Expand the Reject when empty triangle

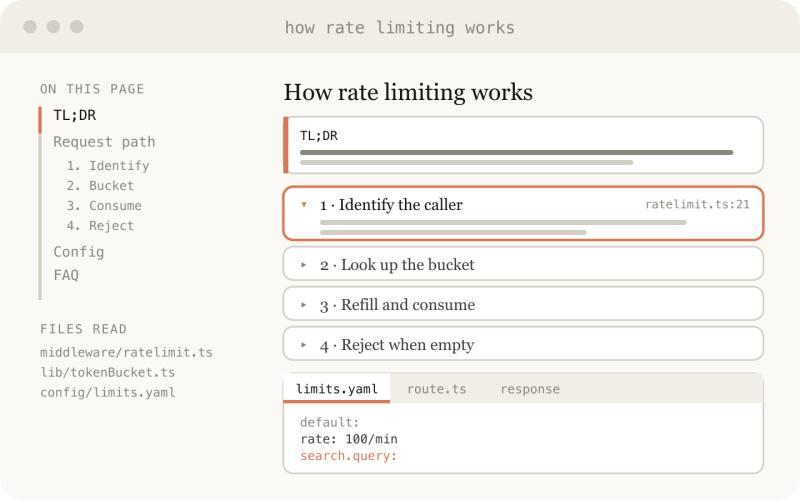[304, 344]
